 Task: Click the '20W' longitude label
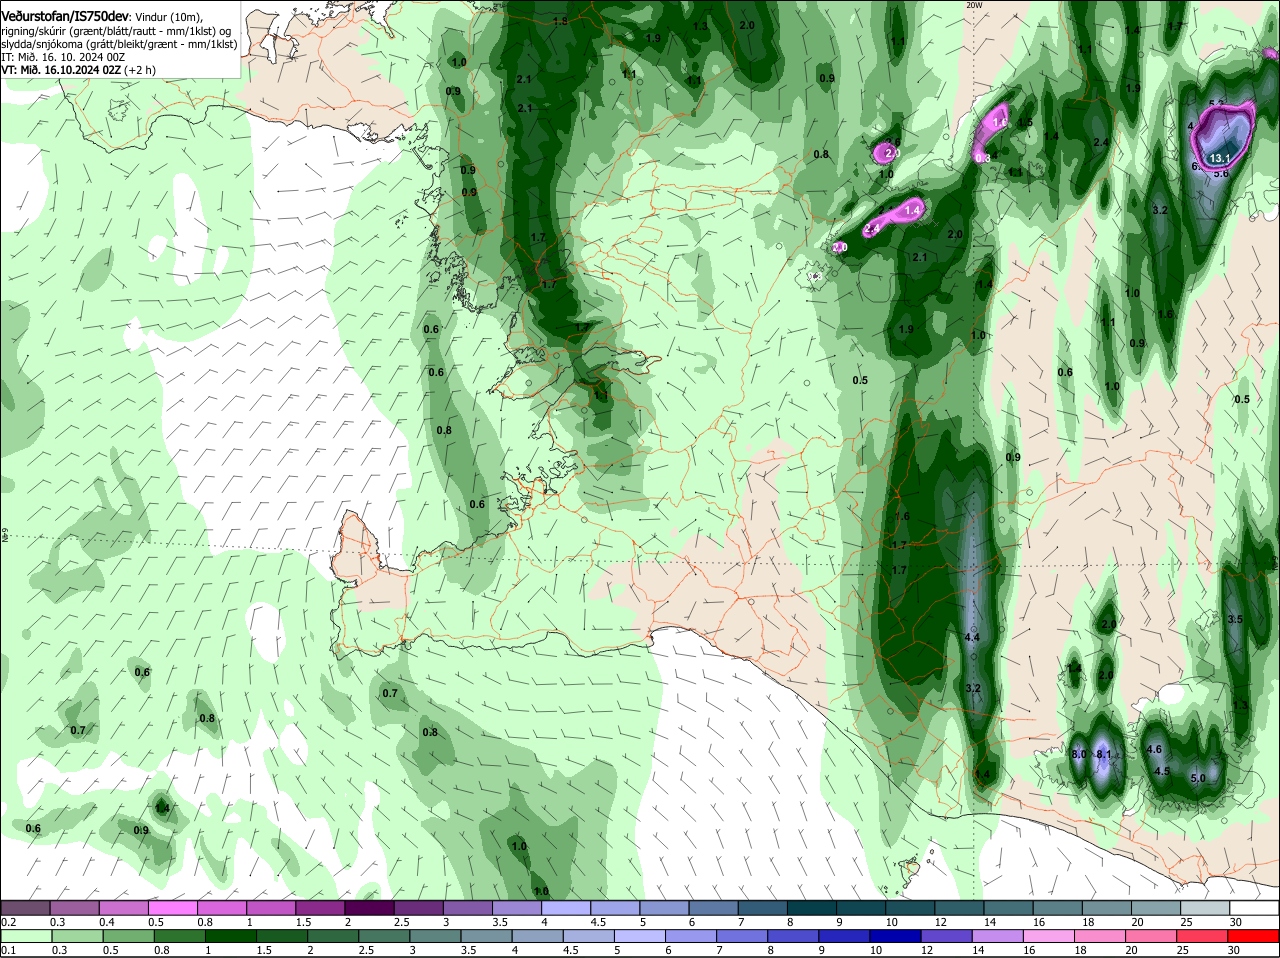(975, 5)
